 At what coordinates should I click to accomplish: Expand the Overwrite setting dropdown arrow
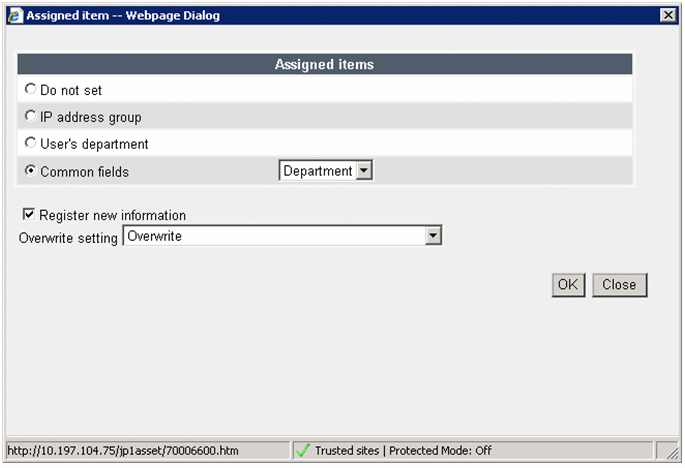click(433, 236)
